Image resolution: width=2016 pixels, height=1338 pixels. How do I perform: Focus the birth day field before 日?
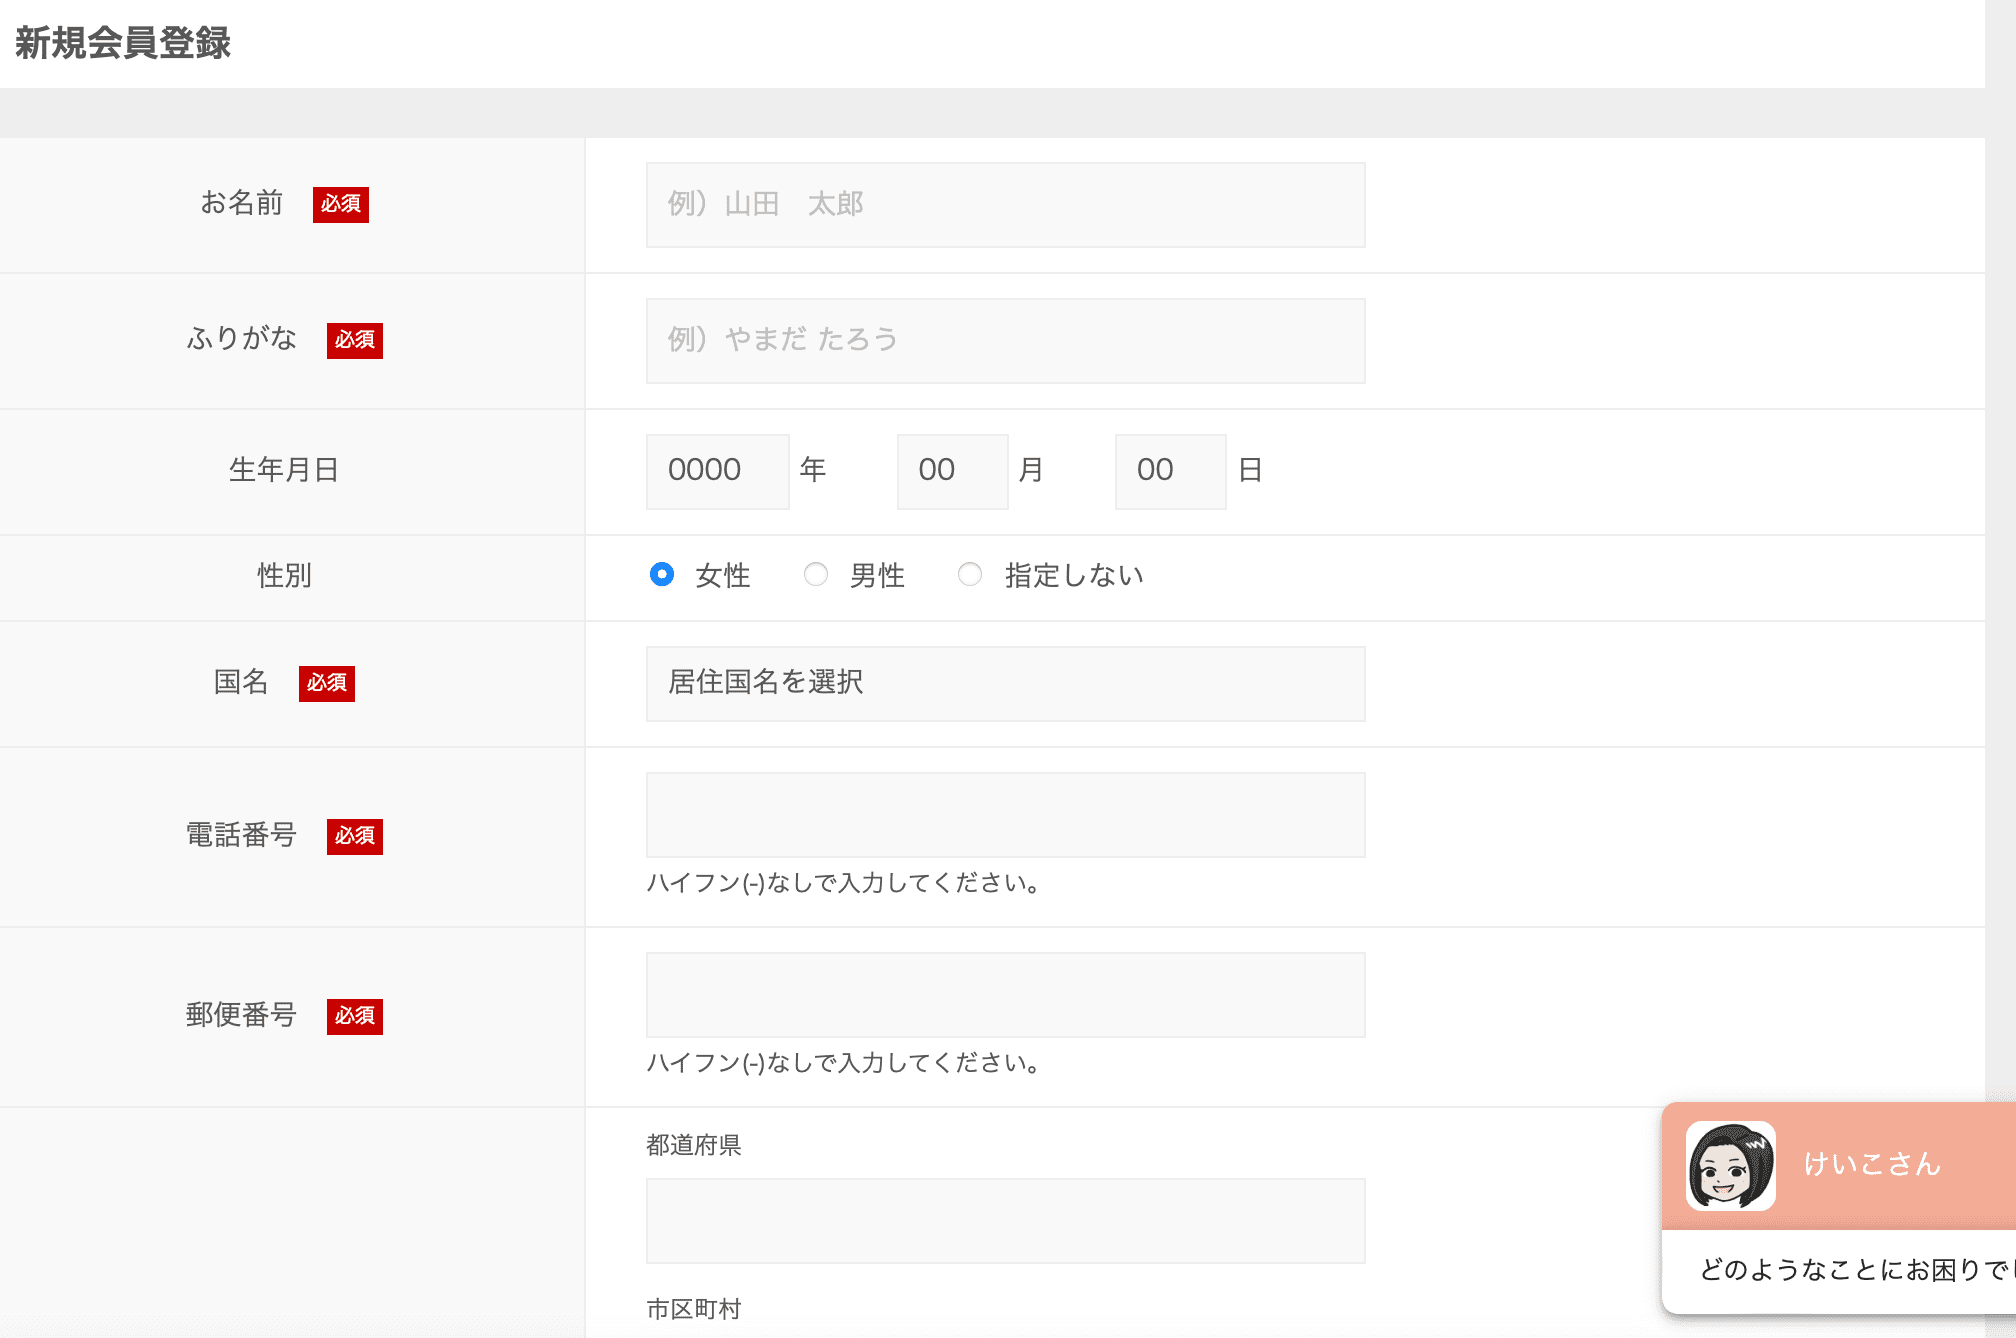click(1170, 471)
